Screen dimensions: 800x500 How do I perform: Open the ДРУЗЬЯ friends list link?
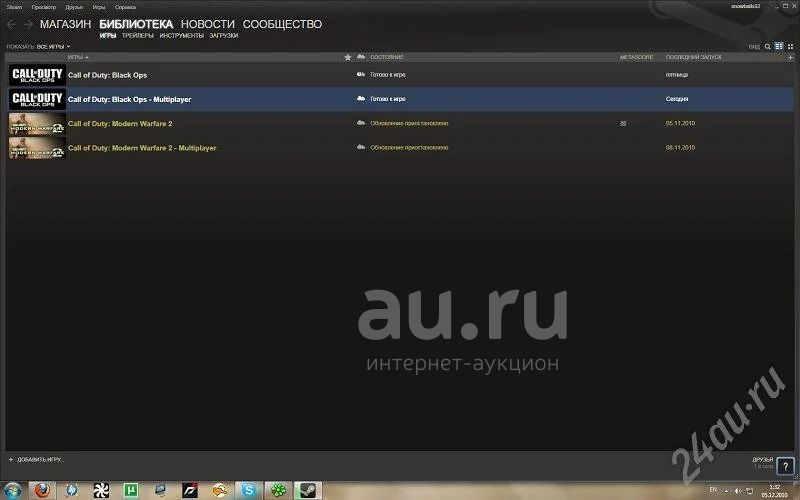(x=763, y=460)
